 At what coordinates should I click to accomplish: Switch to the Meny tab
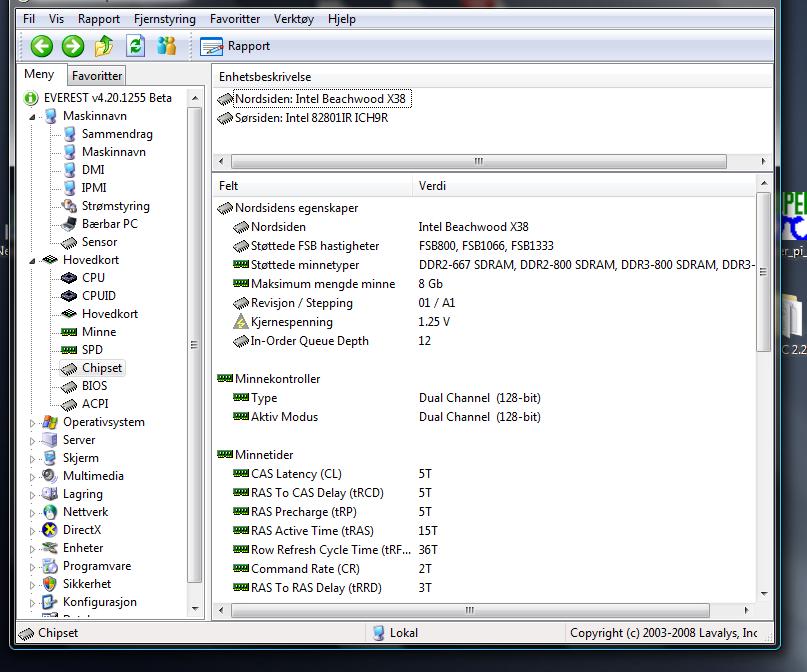pyautogui.click(x=39, y=74)
